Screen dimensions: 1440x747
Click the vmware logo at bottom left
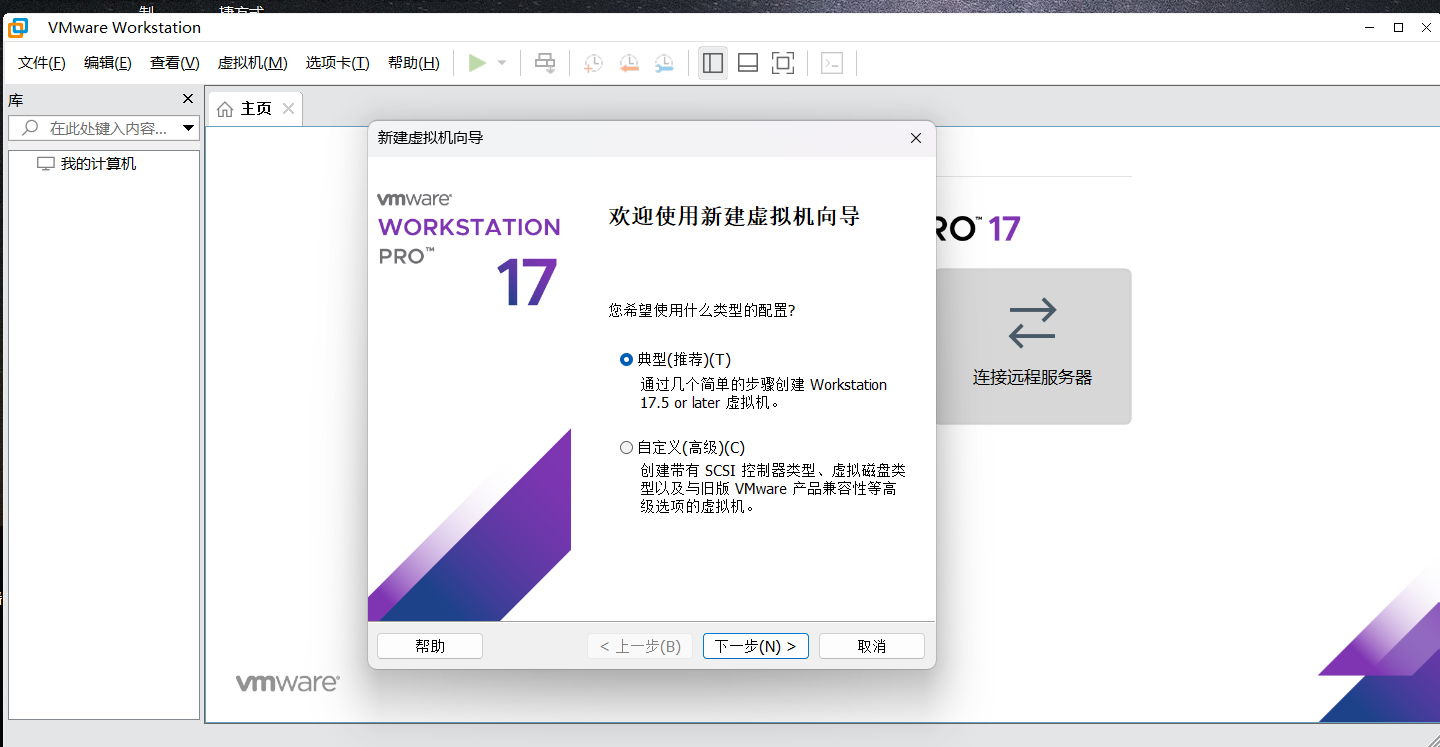tap(288, 683)
